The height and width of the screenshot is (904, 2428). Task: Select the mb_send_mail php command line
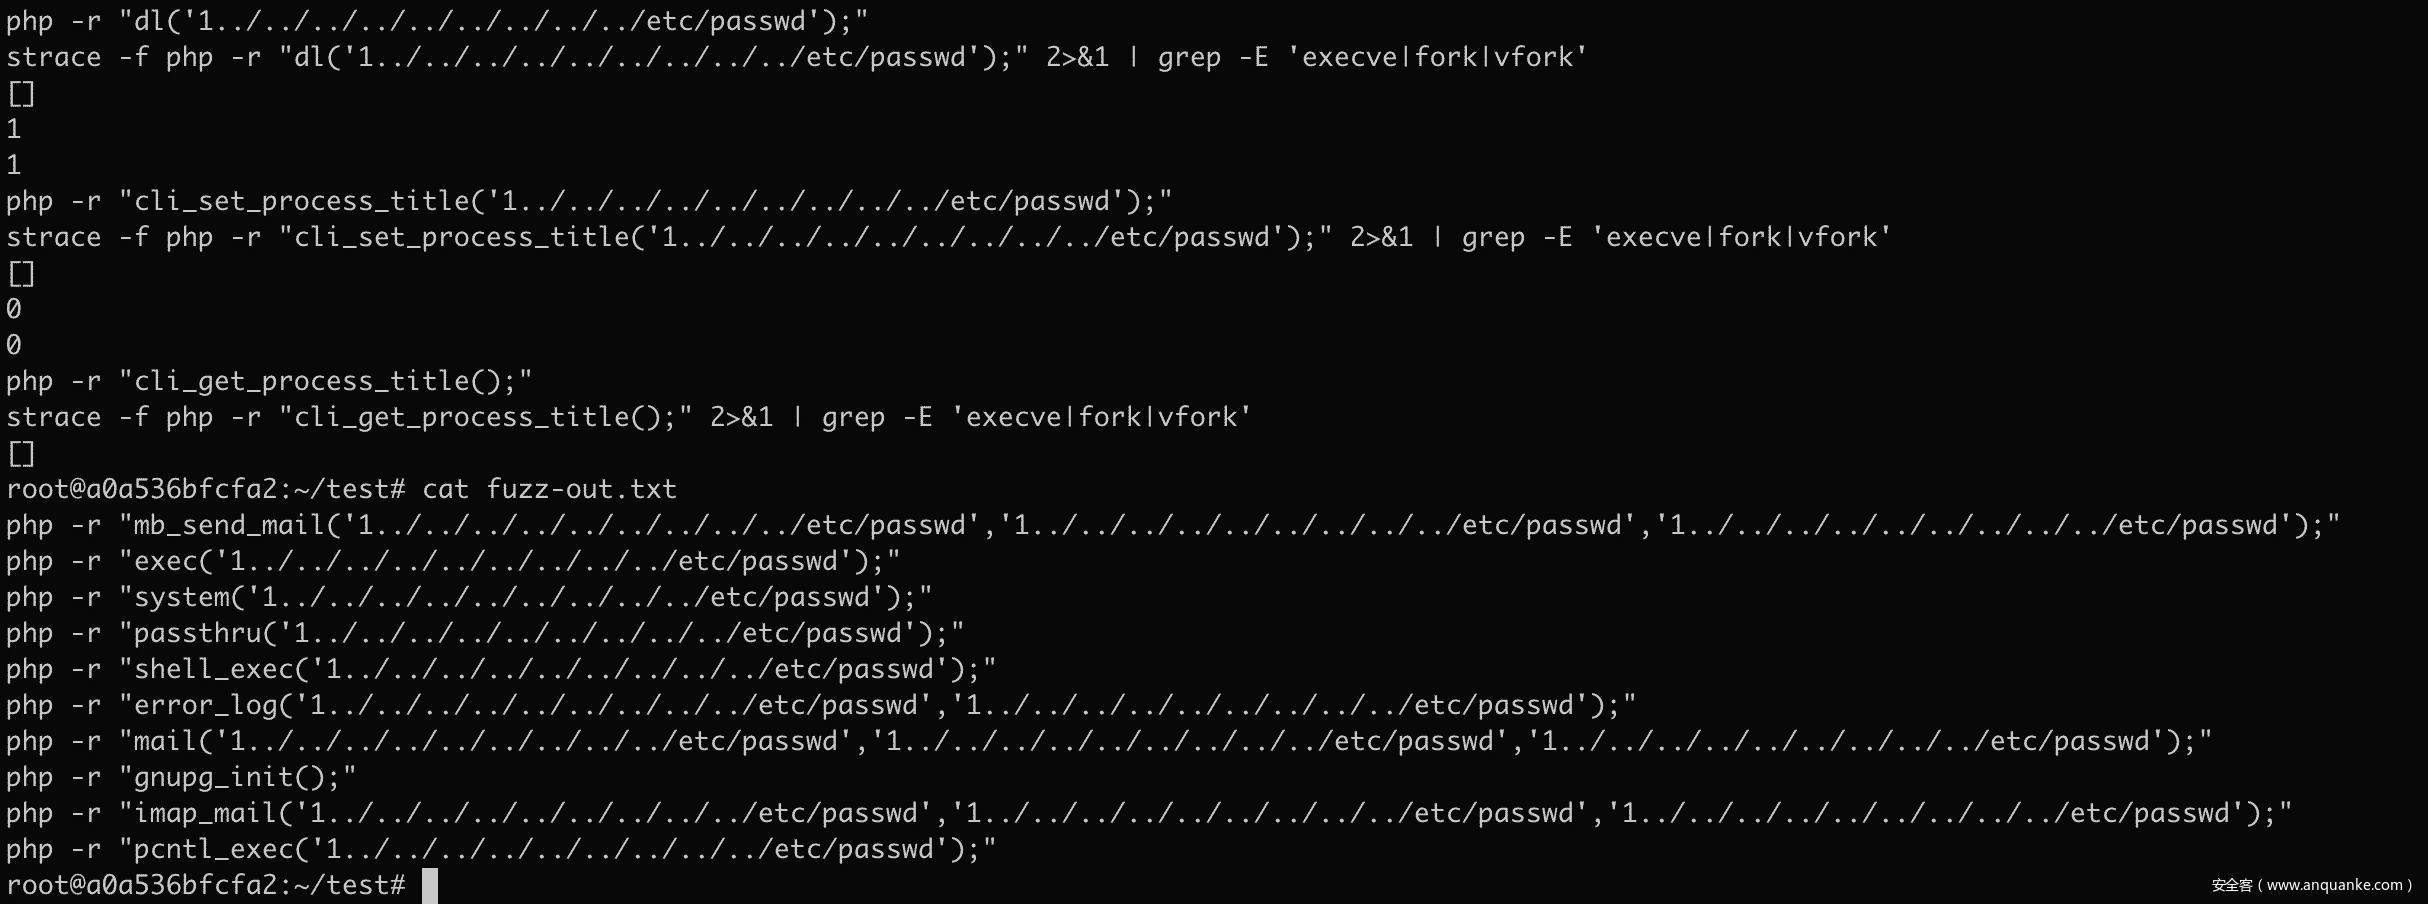click(x=1172, y=525)
